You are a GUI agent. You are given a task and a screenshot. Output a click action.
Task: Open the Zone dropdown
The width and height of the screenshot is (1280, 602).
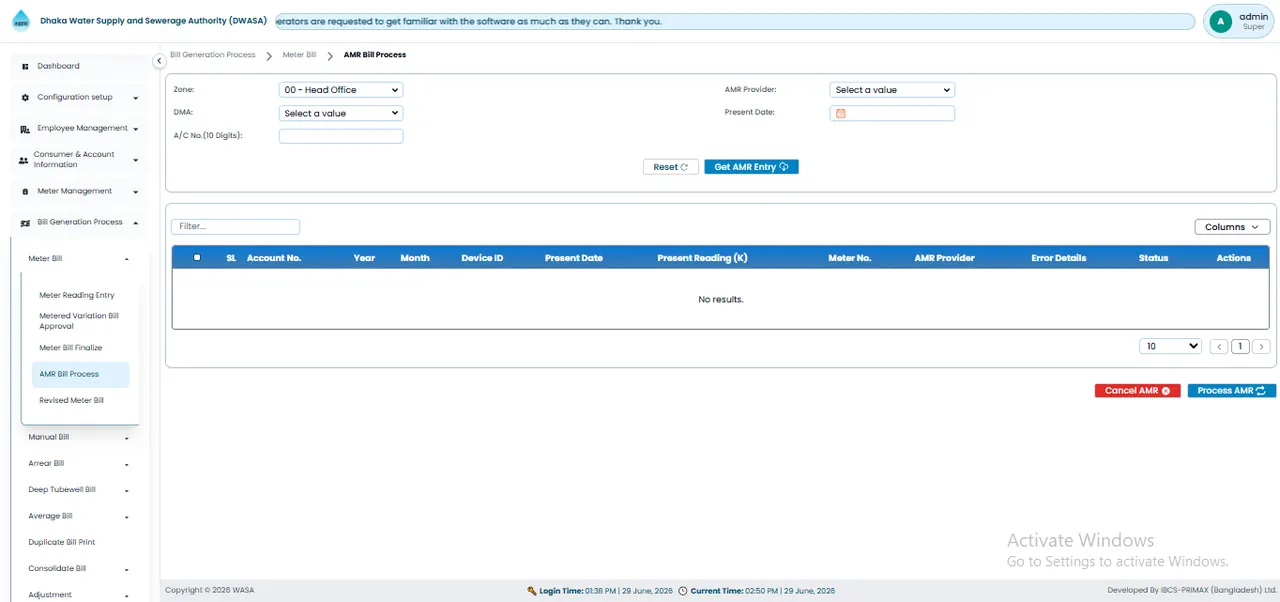pos(341,90)
